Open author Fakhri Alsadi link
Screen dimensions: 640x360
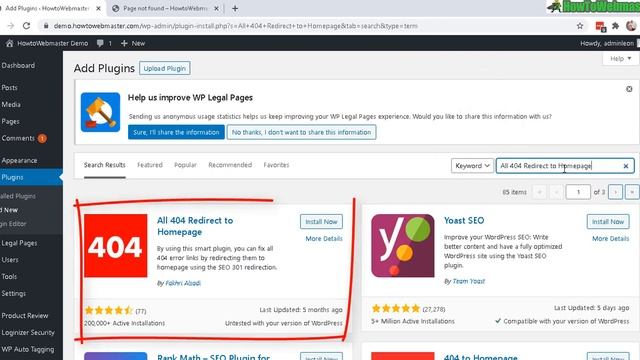[x=183, y=283]
